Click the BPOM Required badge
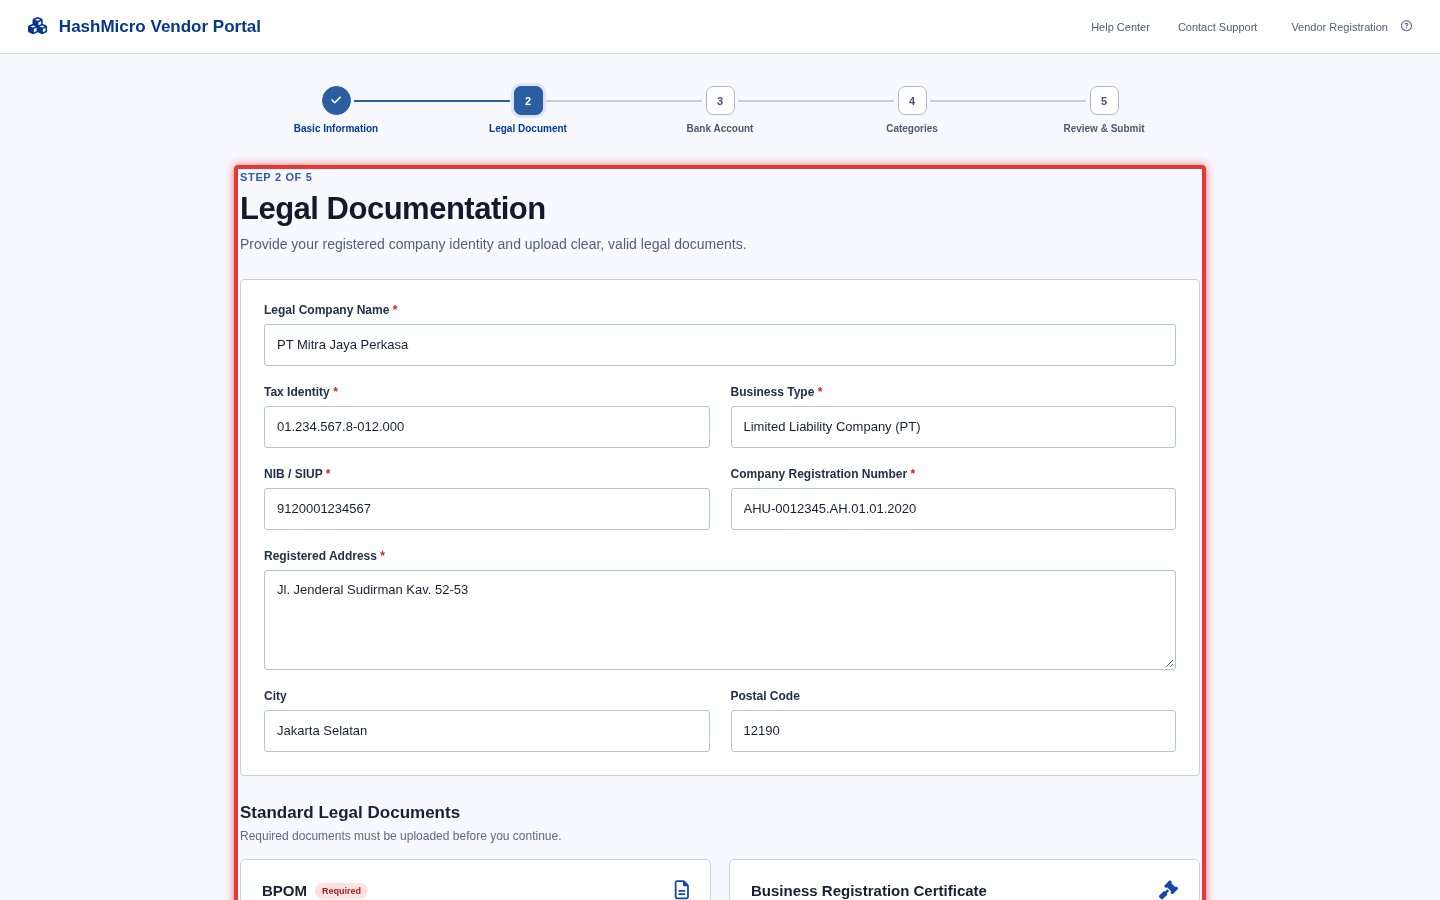This screenshot has width=1440, height=900. (x=341, y=891)
